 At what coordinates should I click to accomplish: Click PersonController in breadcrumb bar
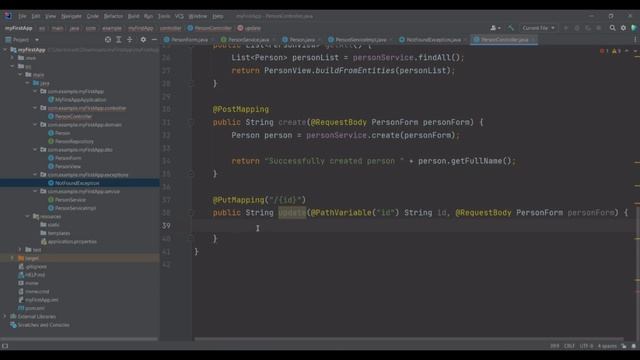[x=209, y=28]
